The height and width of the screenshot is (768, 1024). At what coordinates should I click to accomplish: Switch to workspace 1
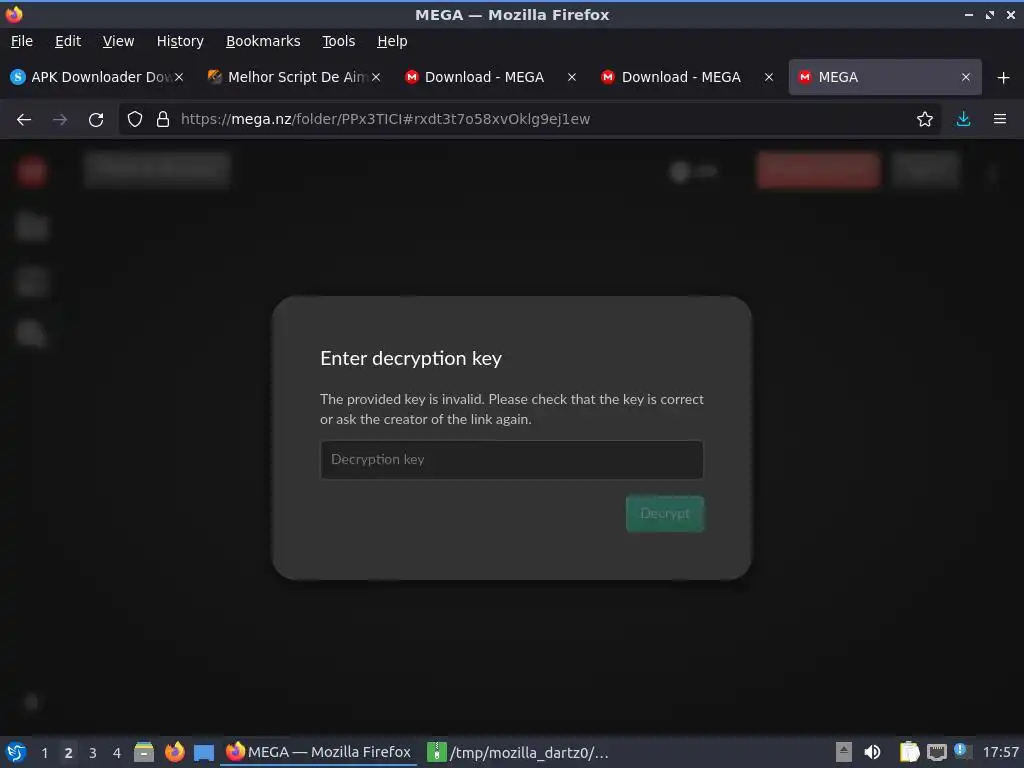(44, 753)
